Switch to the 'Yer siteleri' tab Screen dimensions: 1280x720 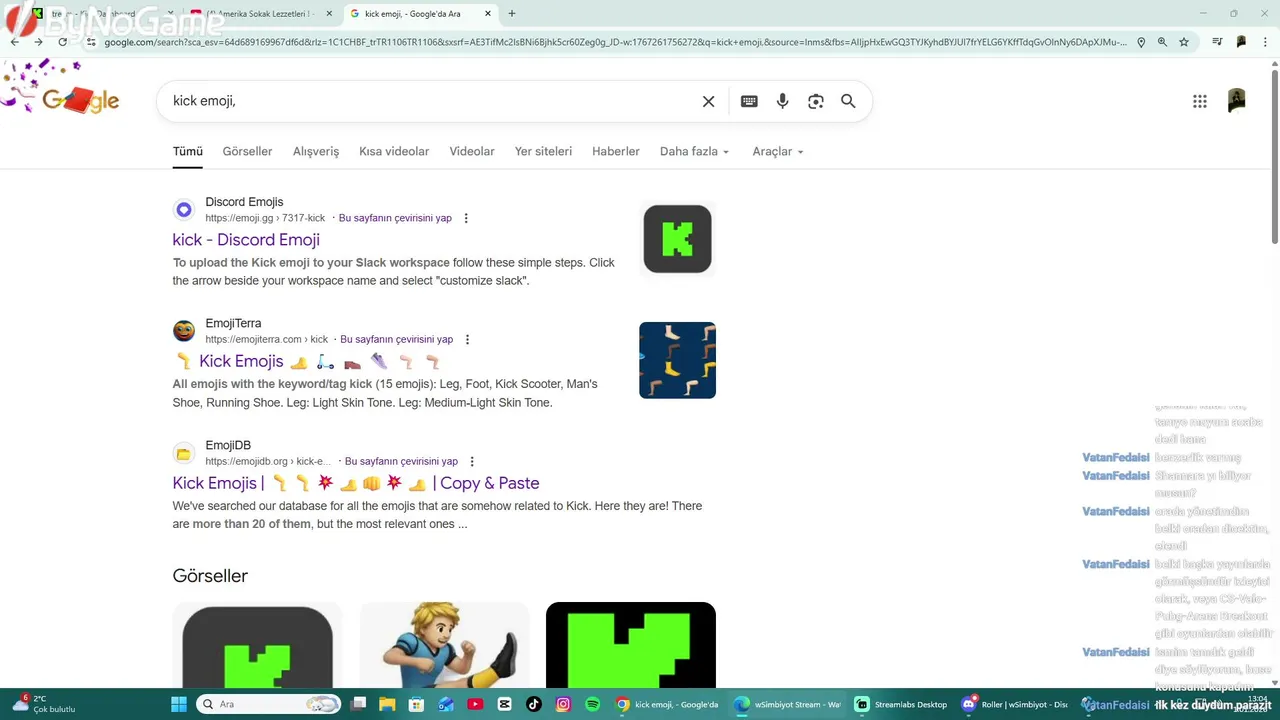pos(543,151)
